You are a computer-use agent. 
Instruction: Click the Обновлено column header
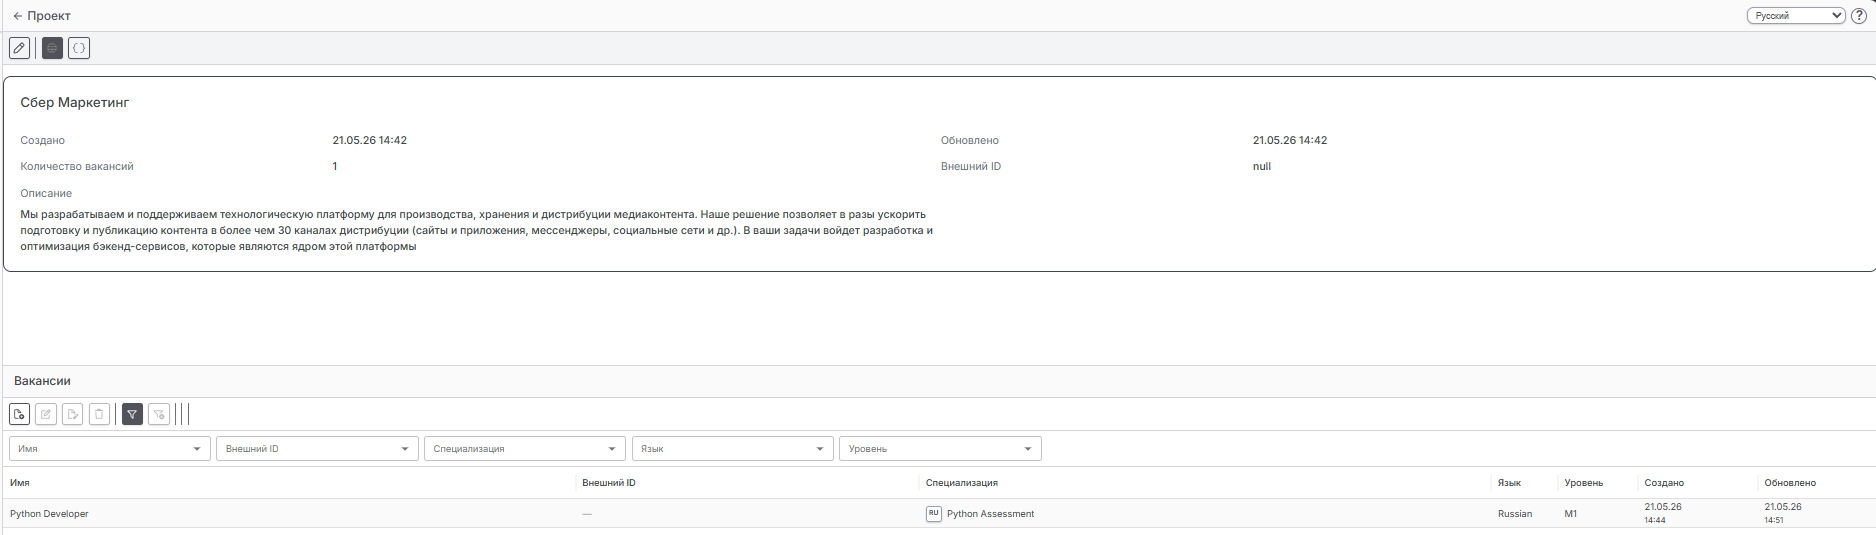point(1790,483)
